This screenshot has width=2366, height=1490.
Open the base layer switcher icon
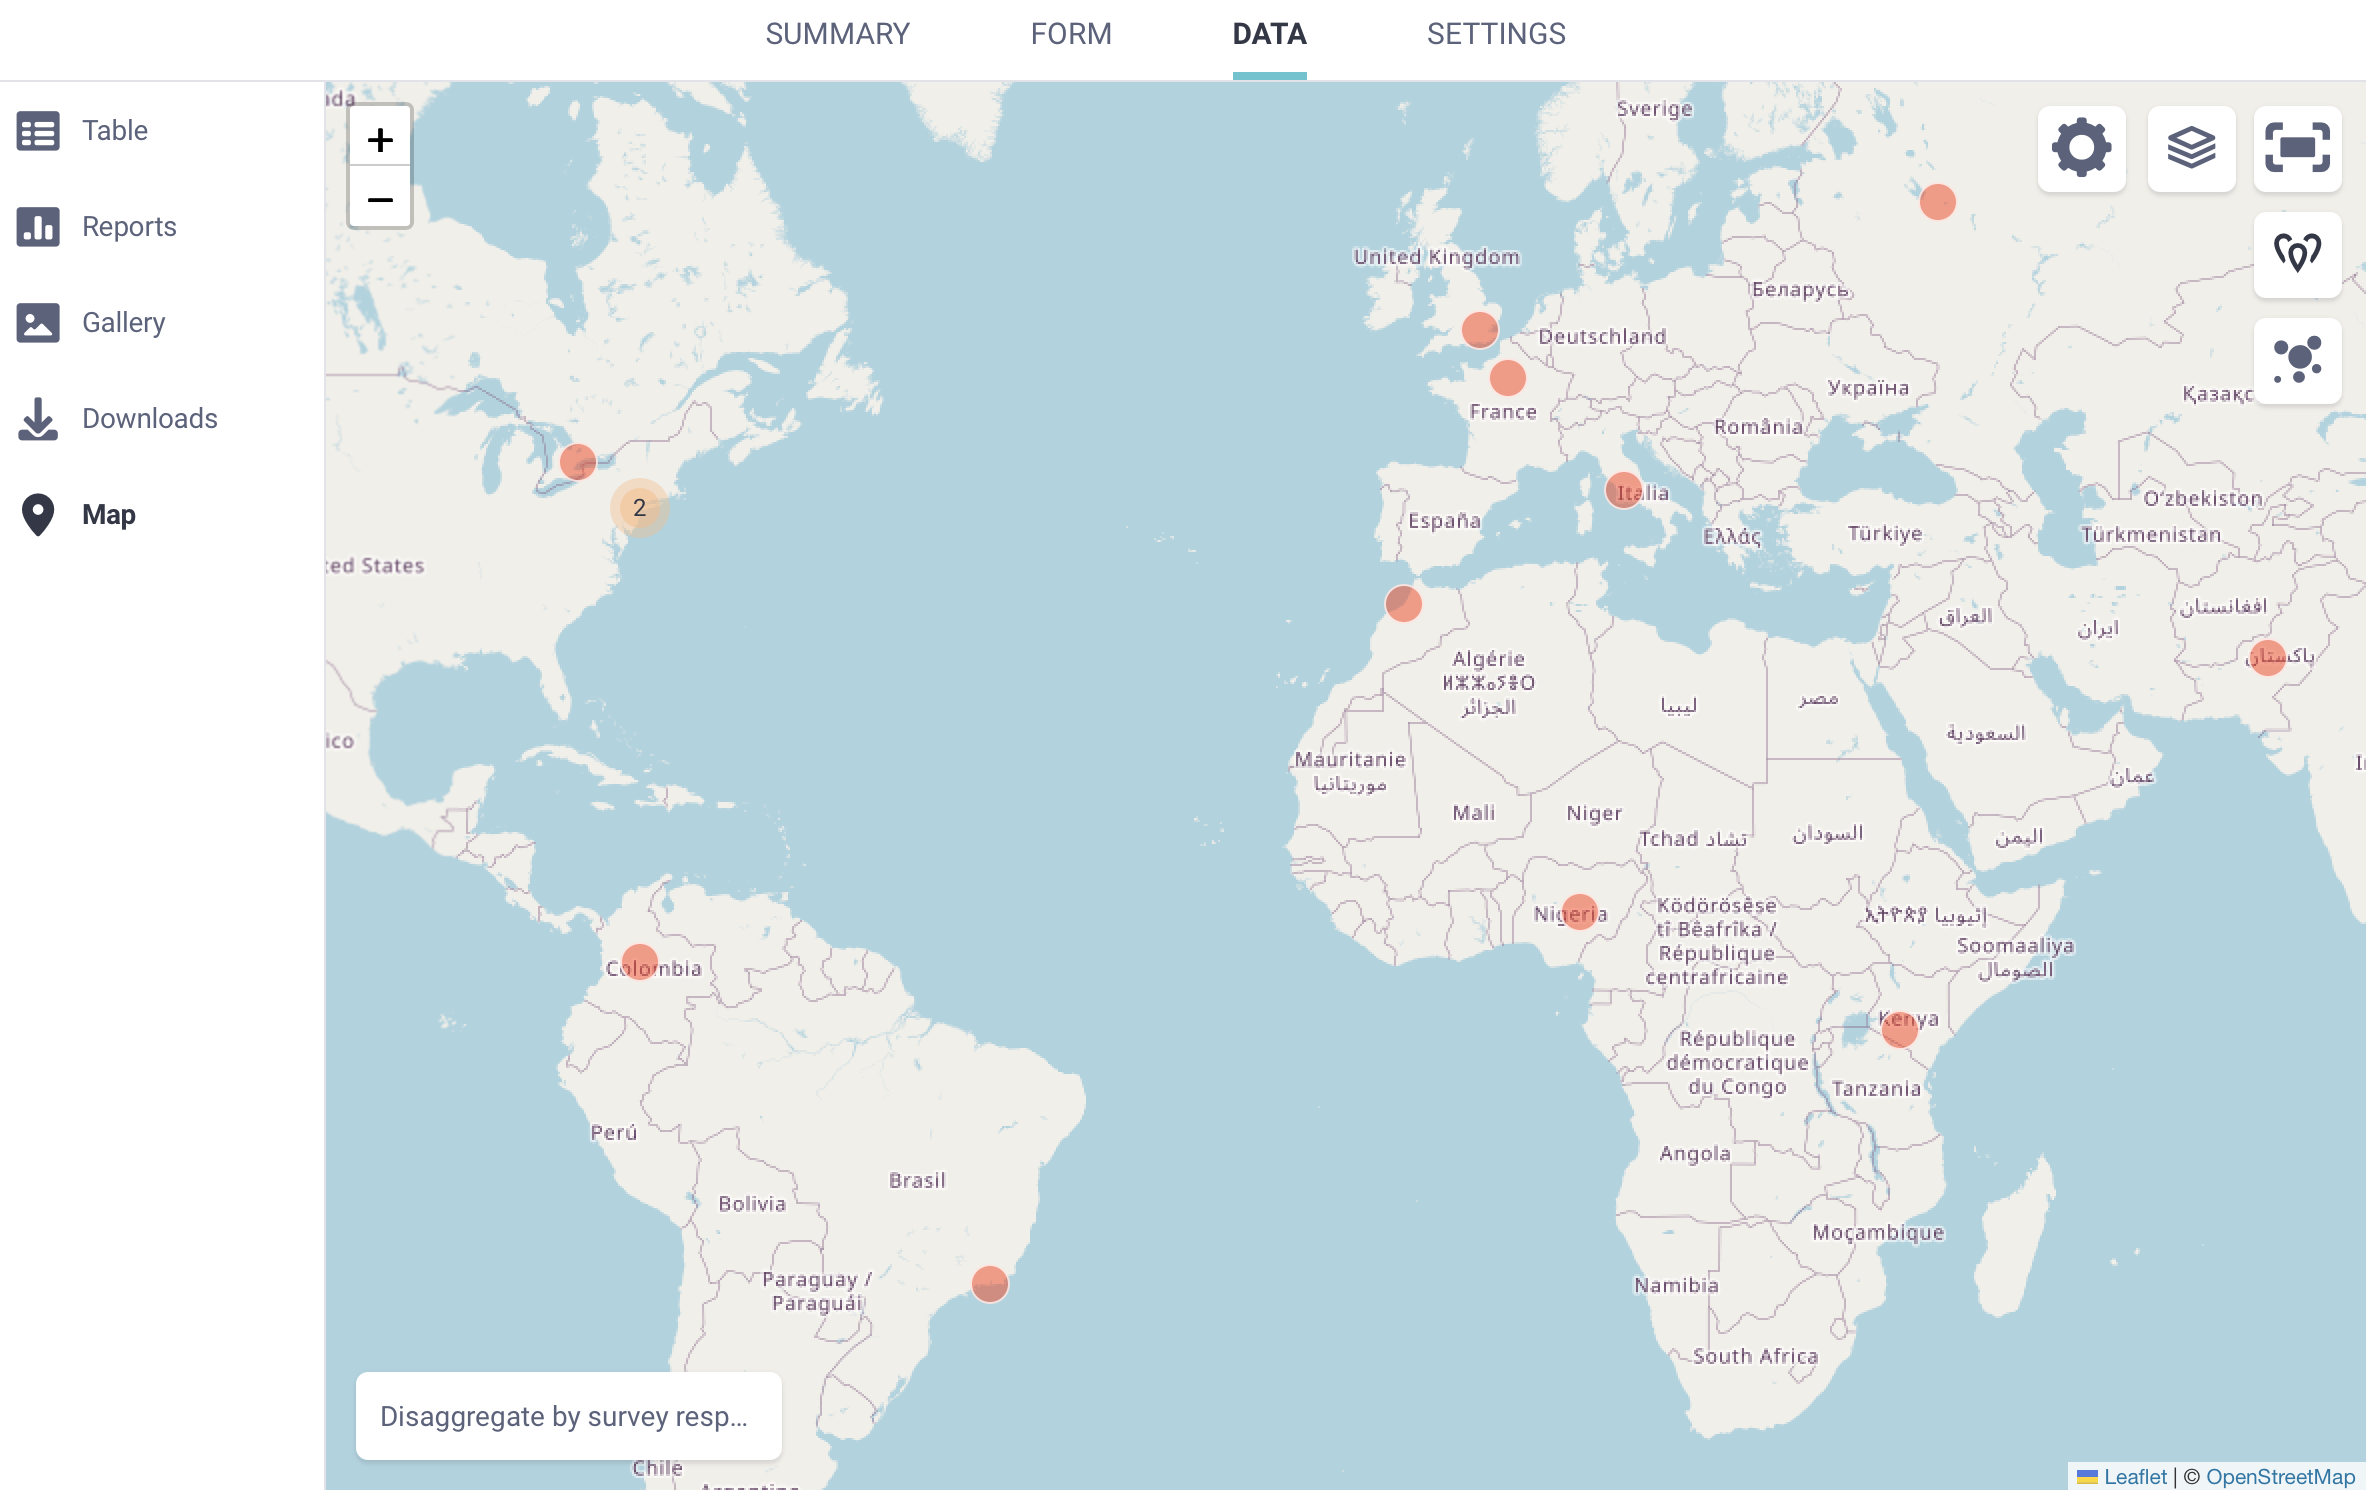[2192, 148]
